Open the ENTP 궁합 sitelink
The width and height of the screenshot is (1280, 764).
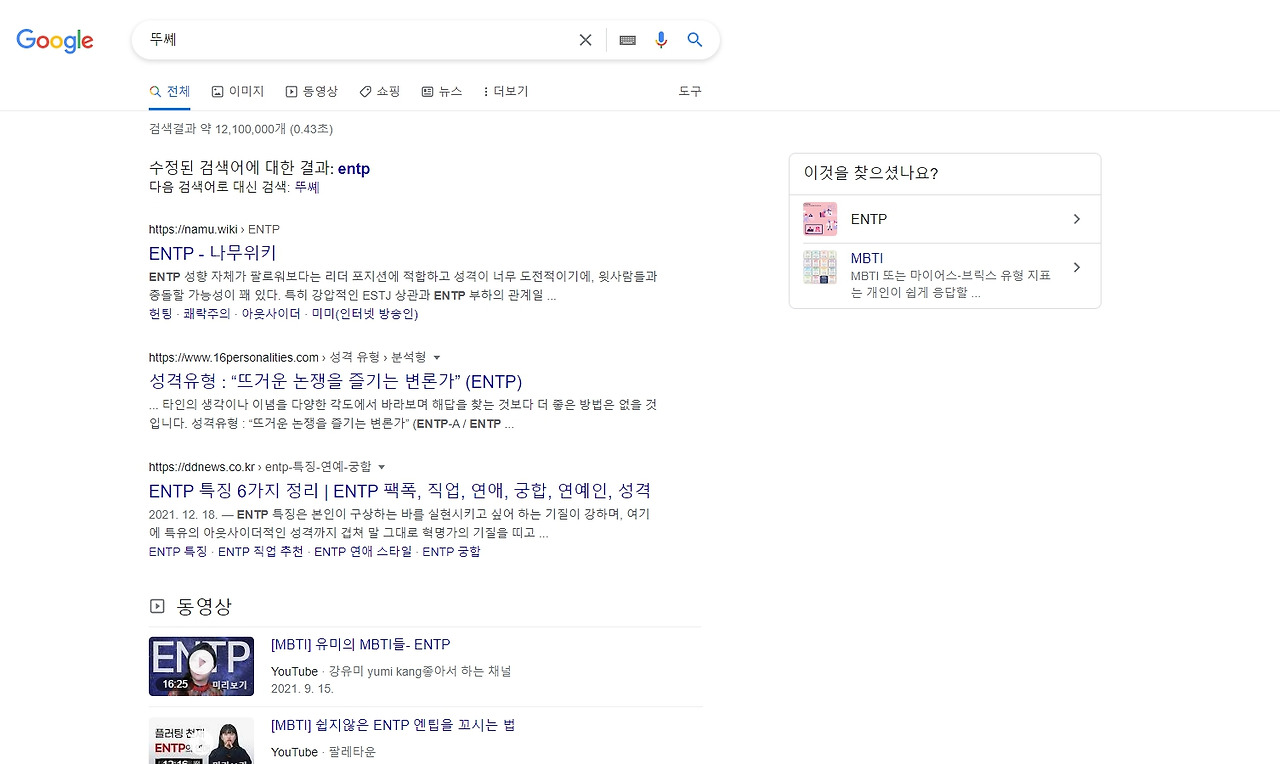(451, 552)
